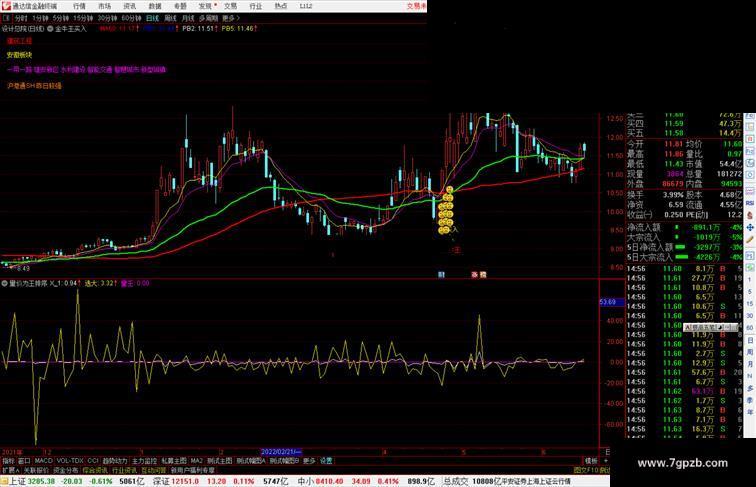Image resolution: width=756 pixels, height=487 pixels.
Task: Open the 互动问答 tab
Action: pos(154,470)
